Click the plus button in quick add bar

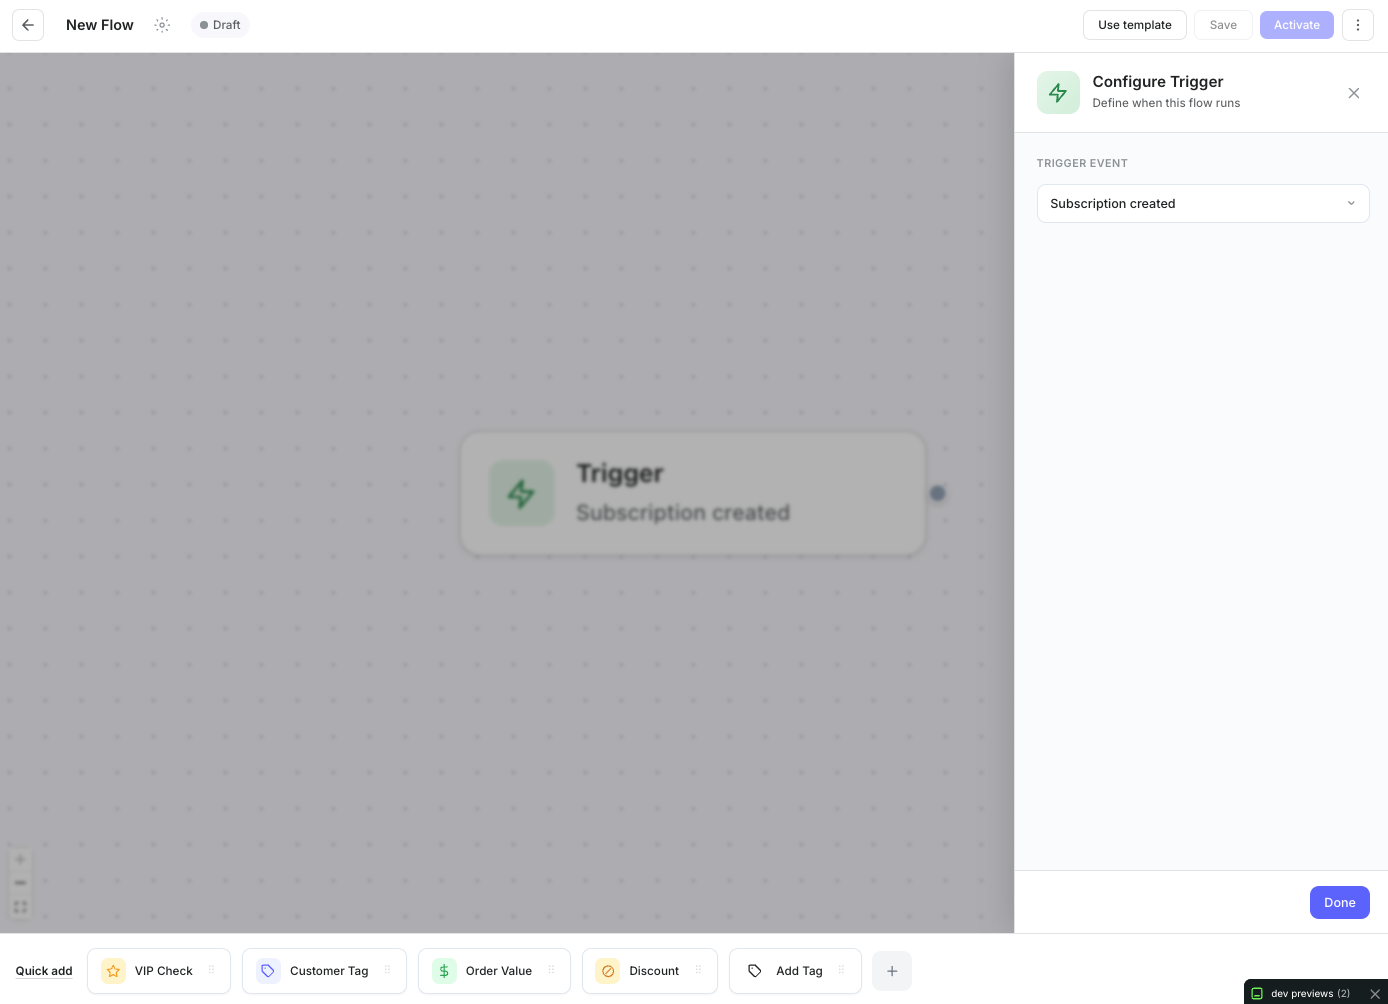pyautogui.click(x=892, y=971)
